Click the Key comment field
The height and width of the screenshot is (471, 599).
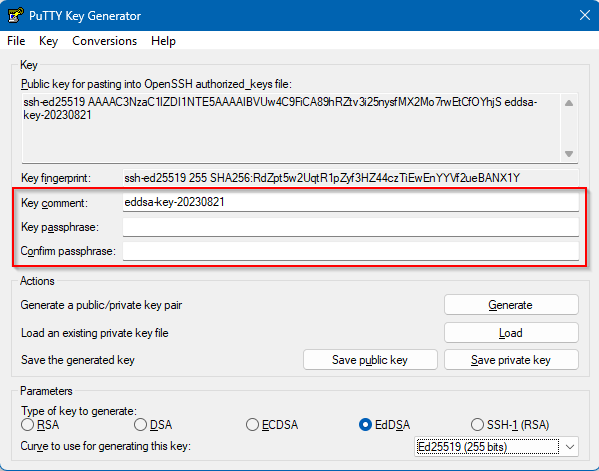click(x=351, y=202)
